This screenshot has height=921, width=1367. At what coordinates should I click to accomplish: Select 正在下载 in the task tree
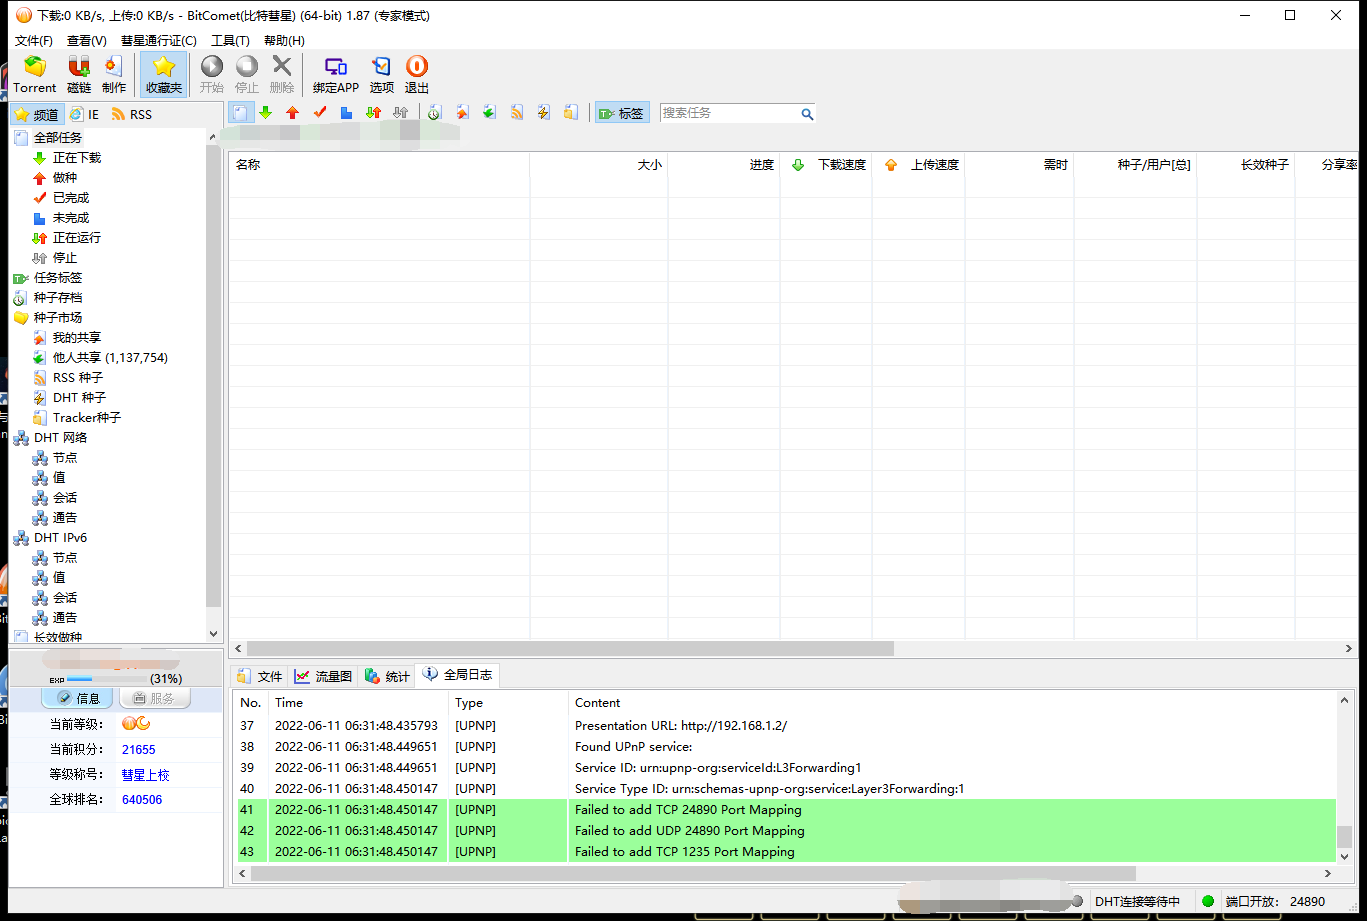coord(76,158)
